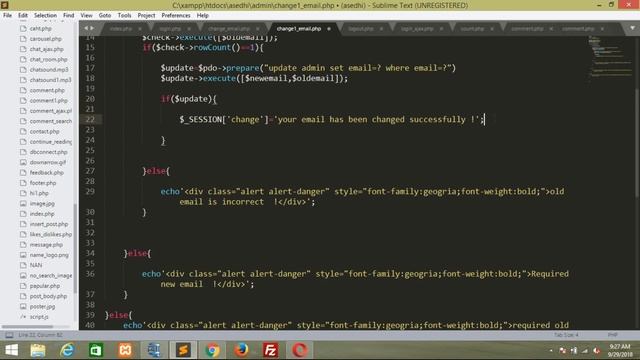Image resolution: width=640 pixels, height=360 pixels.
Task: Open the File menu
Action: [x=7, y=15]
